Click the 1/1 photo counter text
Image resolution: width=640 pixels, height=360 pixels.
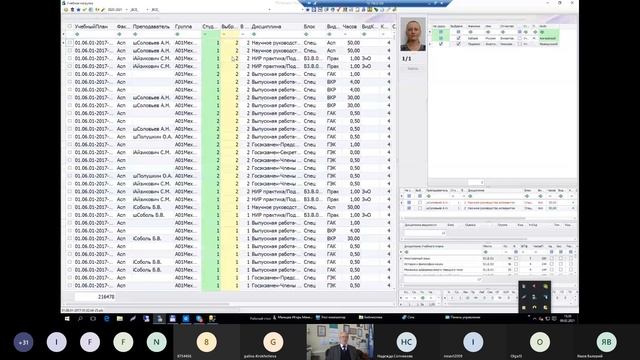point(407,59)
